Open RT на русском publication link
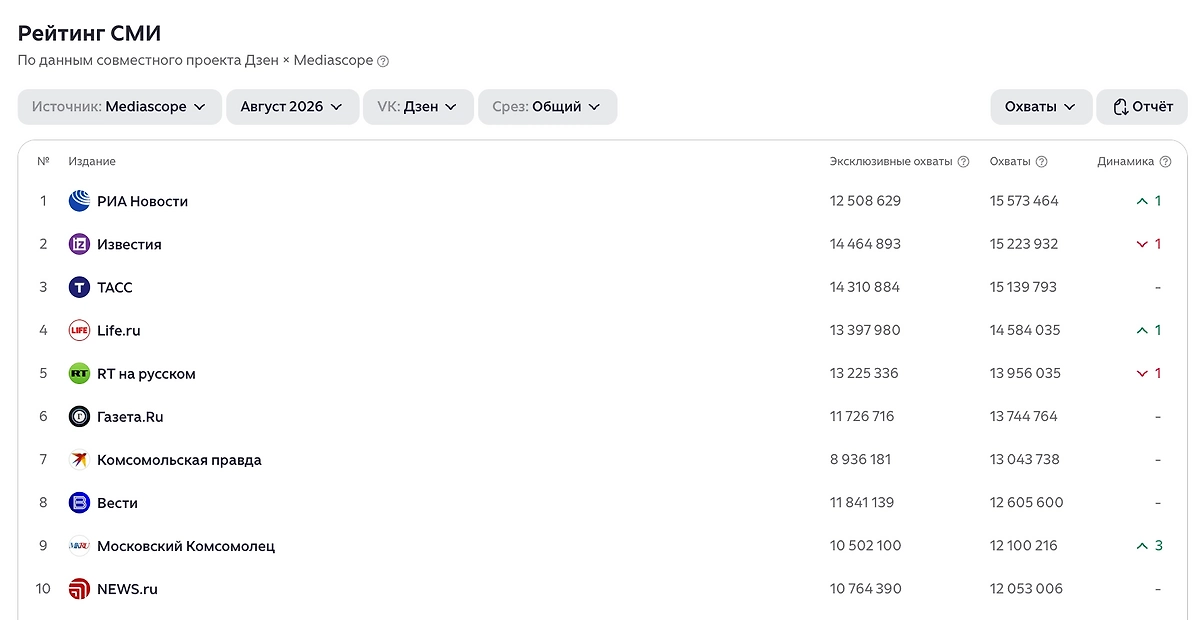1200x620 pixels. pos(146,374)
